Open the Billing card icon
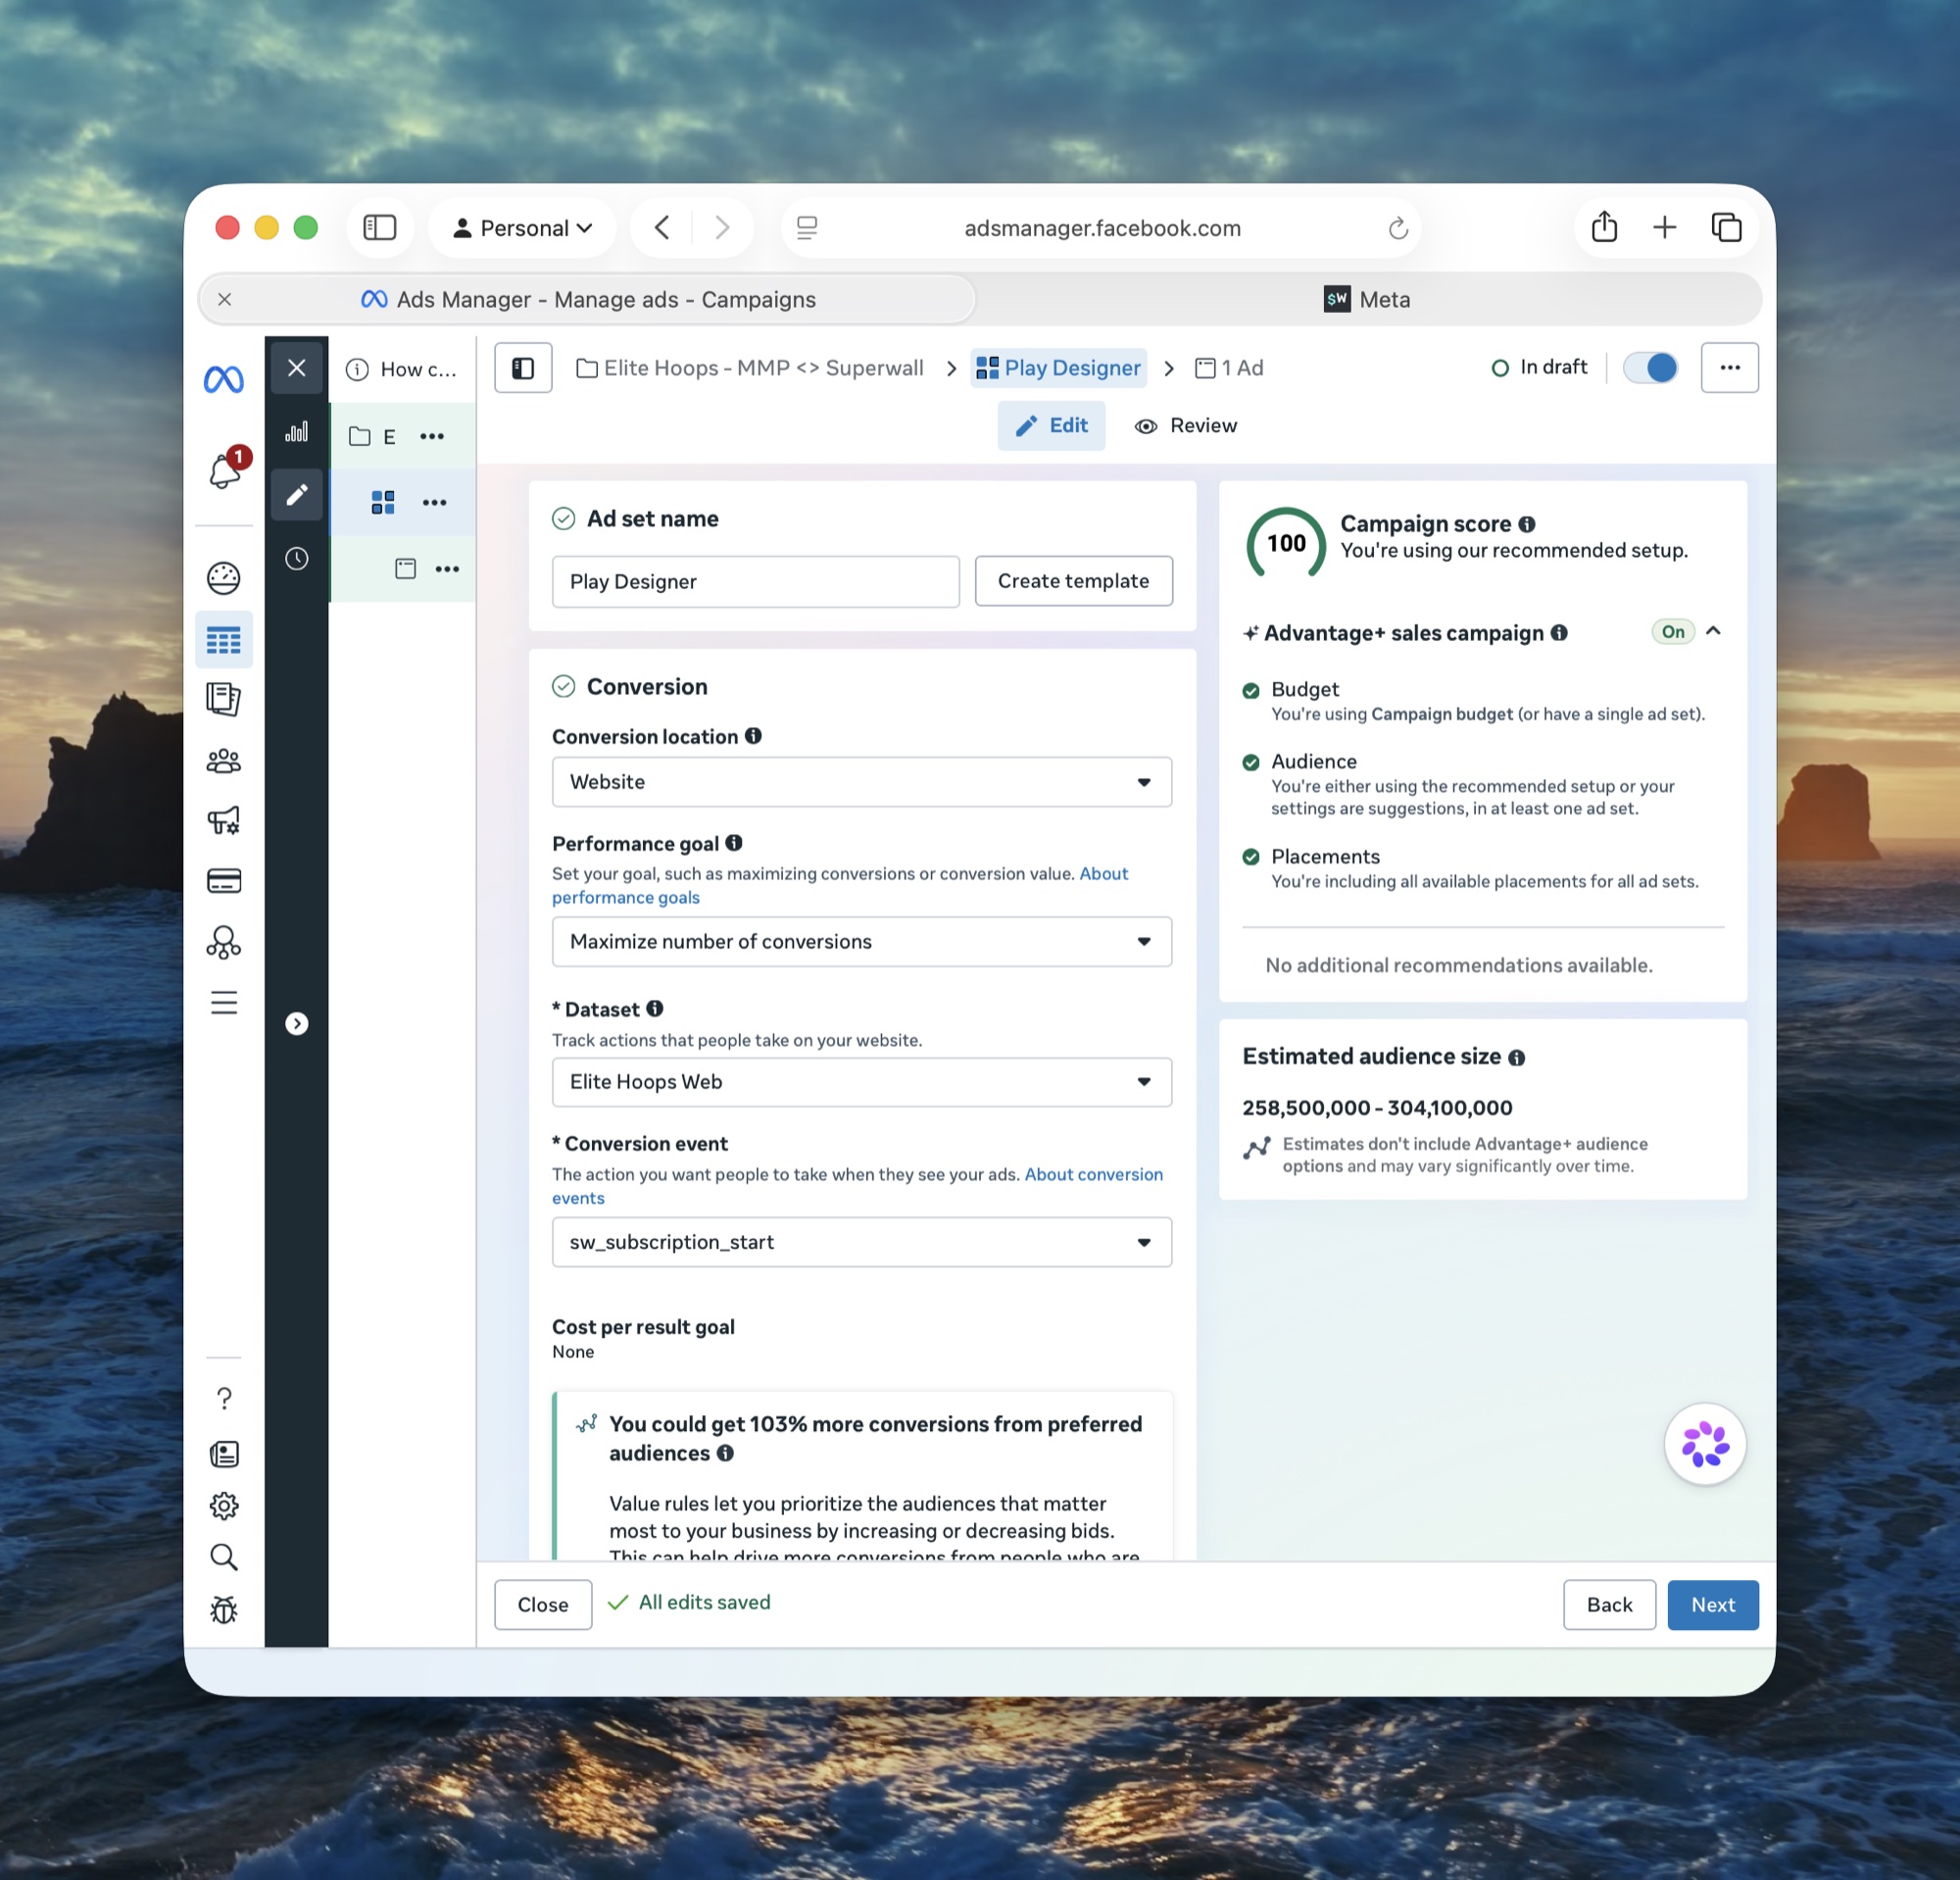Image resolution: width=1960 pixels, height=1880 pixels. [x=223, y=881]
